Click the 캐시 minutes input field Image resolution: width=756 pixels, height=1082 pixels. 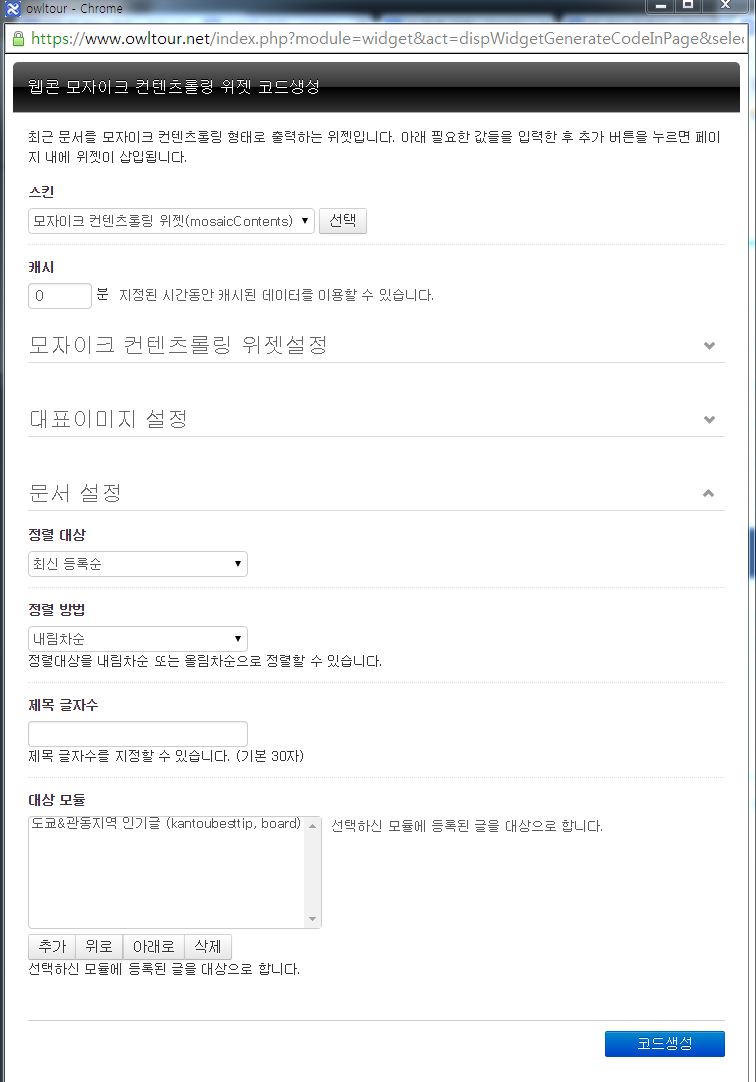click(60, 295)
